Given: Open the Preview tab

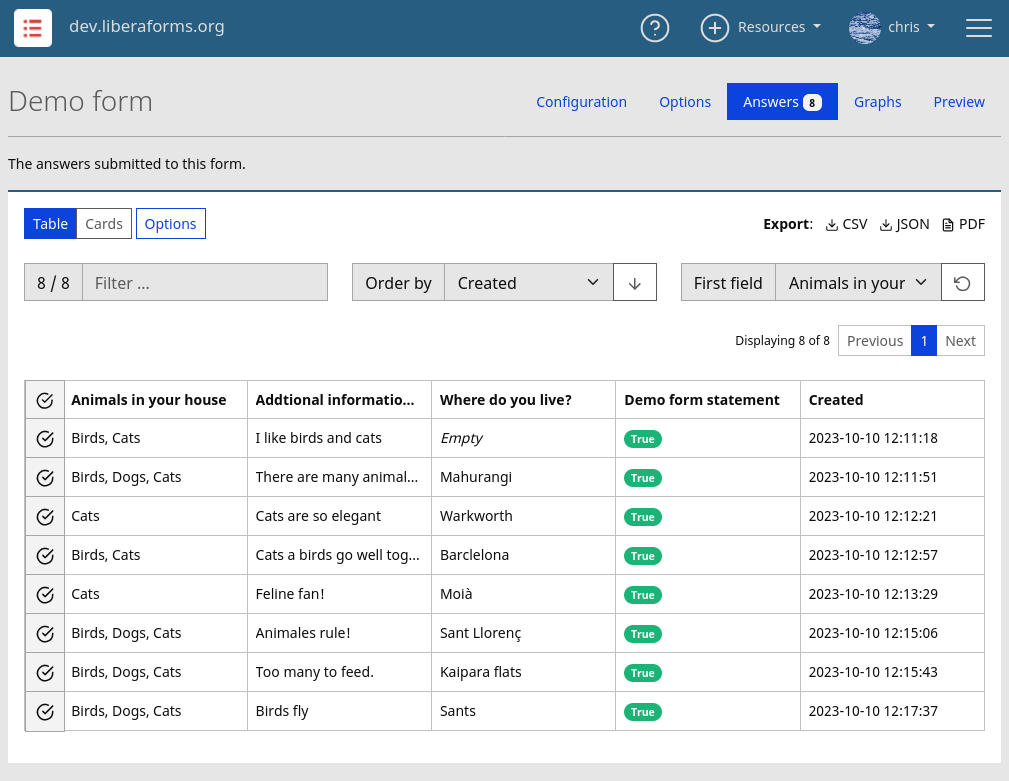Looking at the screenshot, I should pyautogui.click(x=959, y=102).
